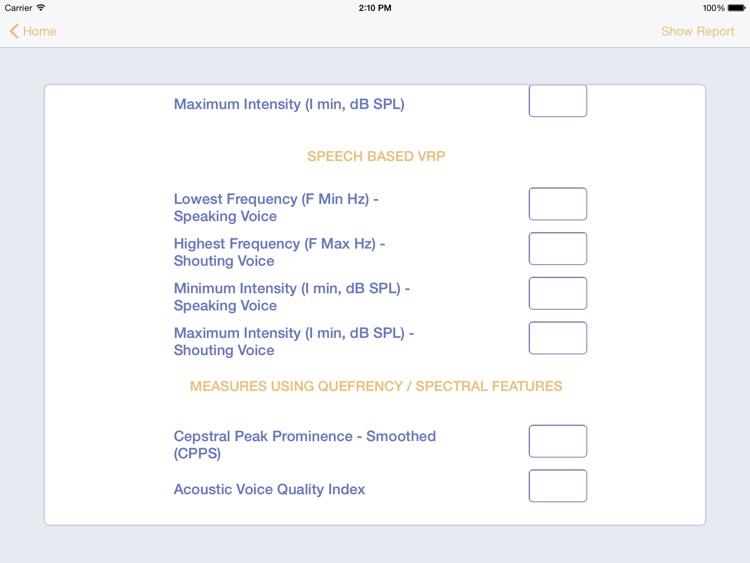
Task: Tap the 2:10 PM clock in status bar
Action: click(375, 8)
